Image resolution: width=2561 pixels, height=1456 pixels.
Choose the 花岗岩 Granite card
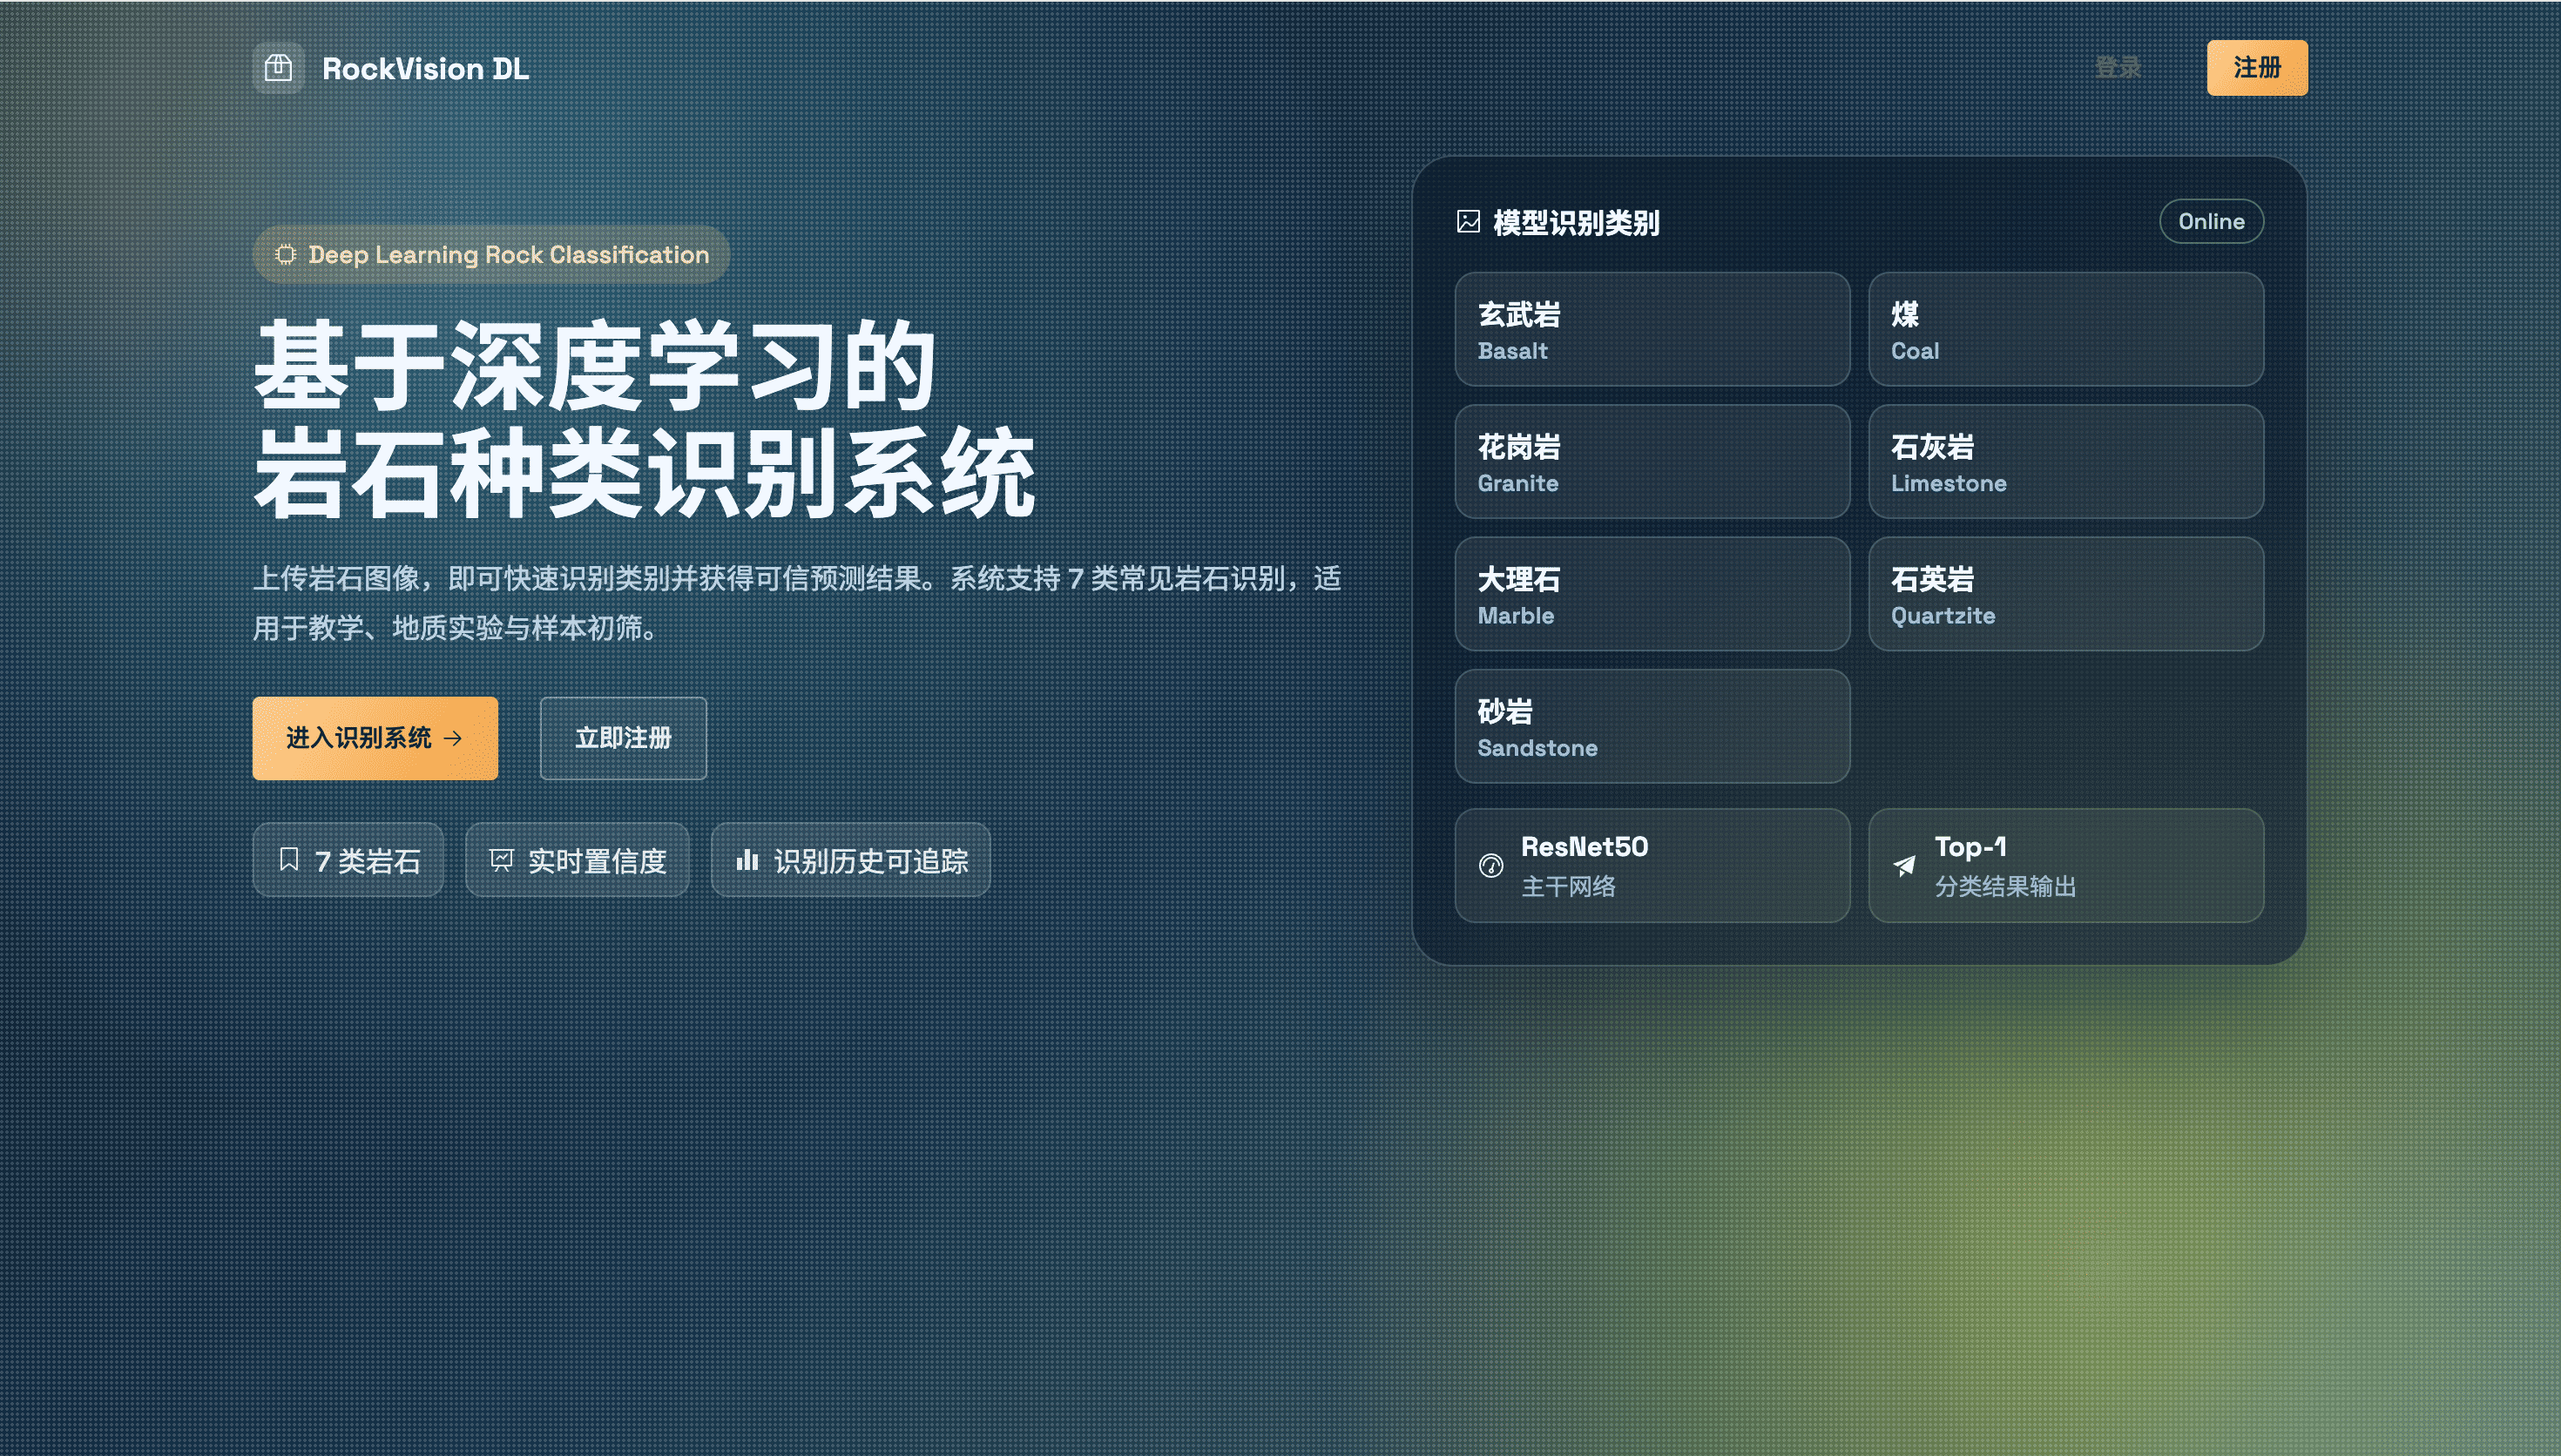coord(1652,462)
